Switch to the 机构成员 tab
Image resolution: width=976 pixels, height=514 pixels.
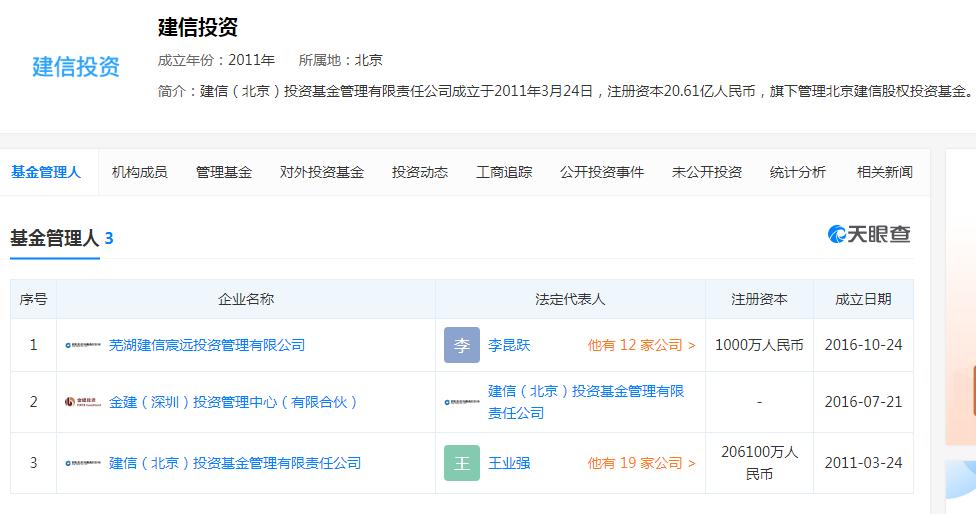tap(139, 172)
